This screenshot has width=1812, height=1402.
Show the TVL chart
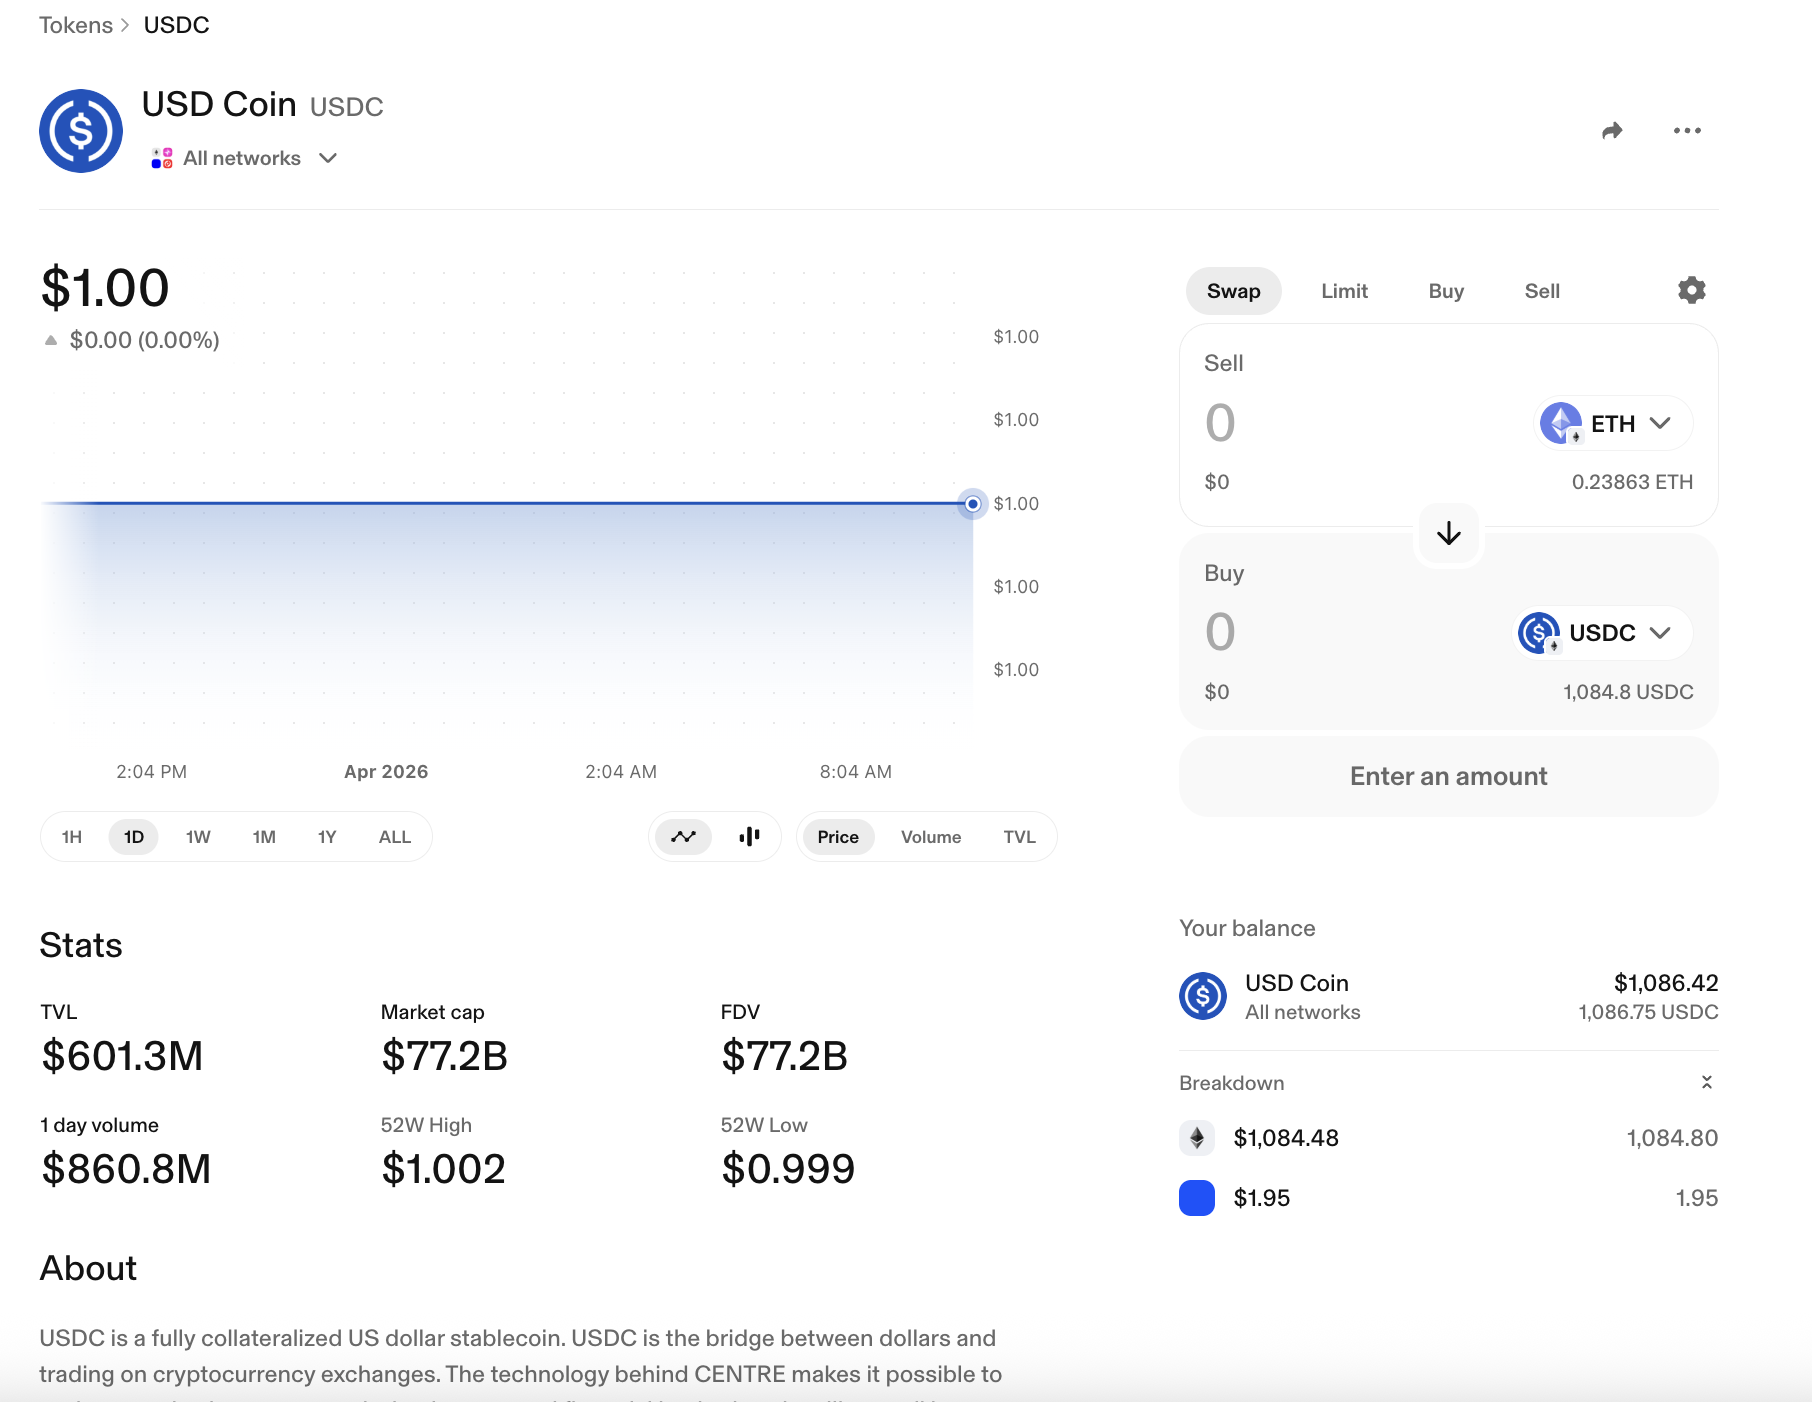(x=1020, y=837)
